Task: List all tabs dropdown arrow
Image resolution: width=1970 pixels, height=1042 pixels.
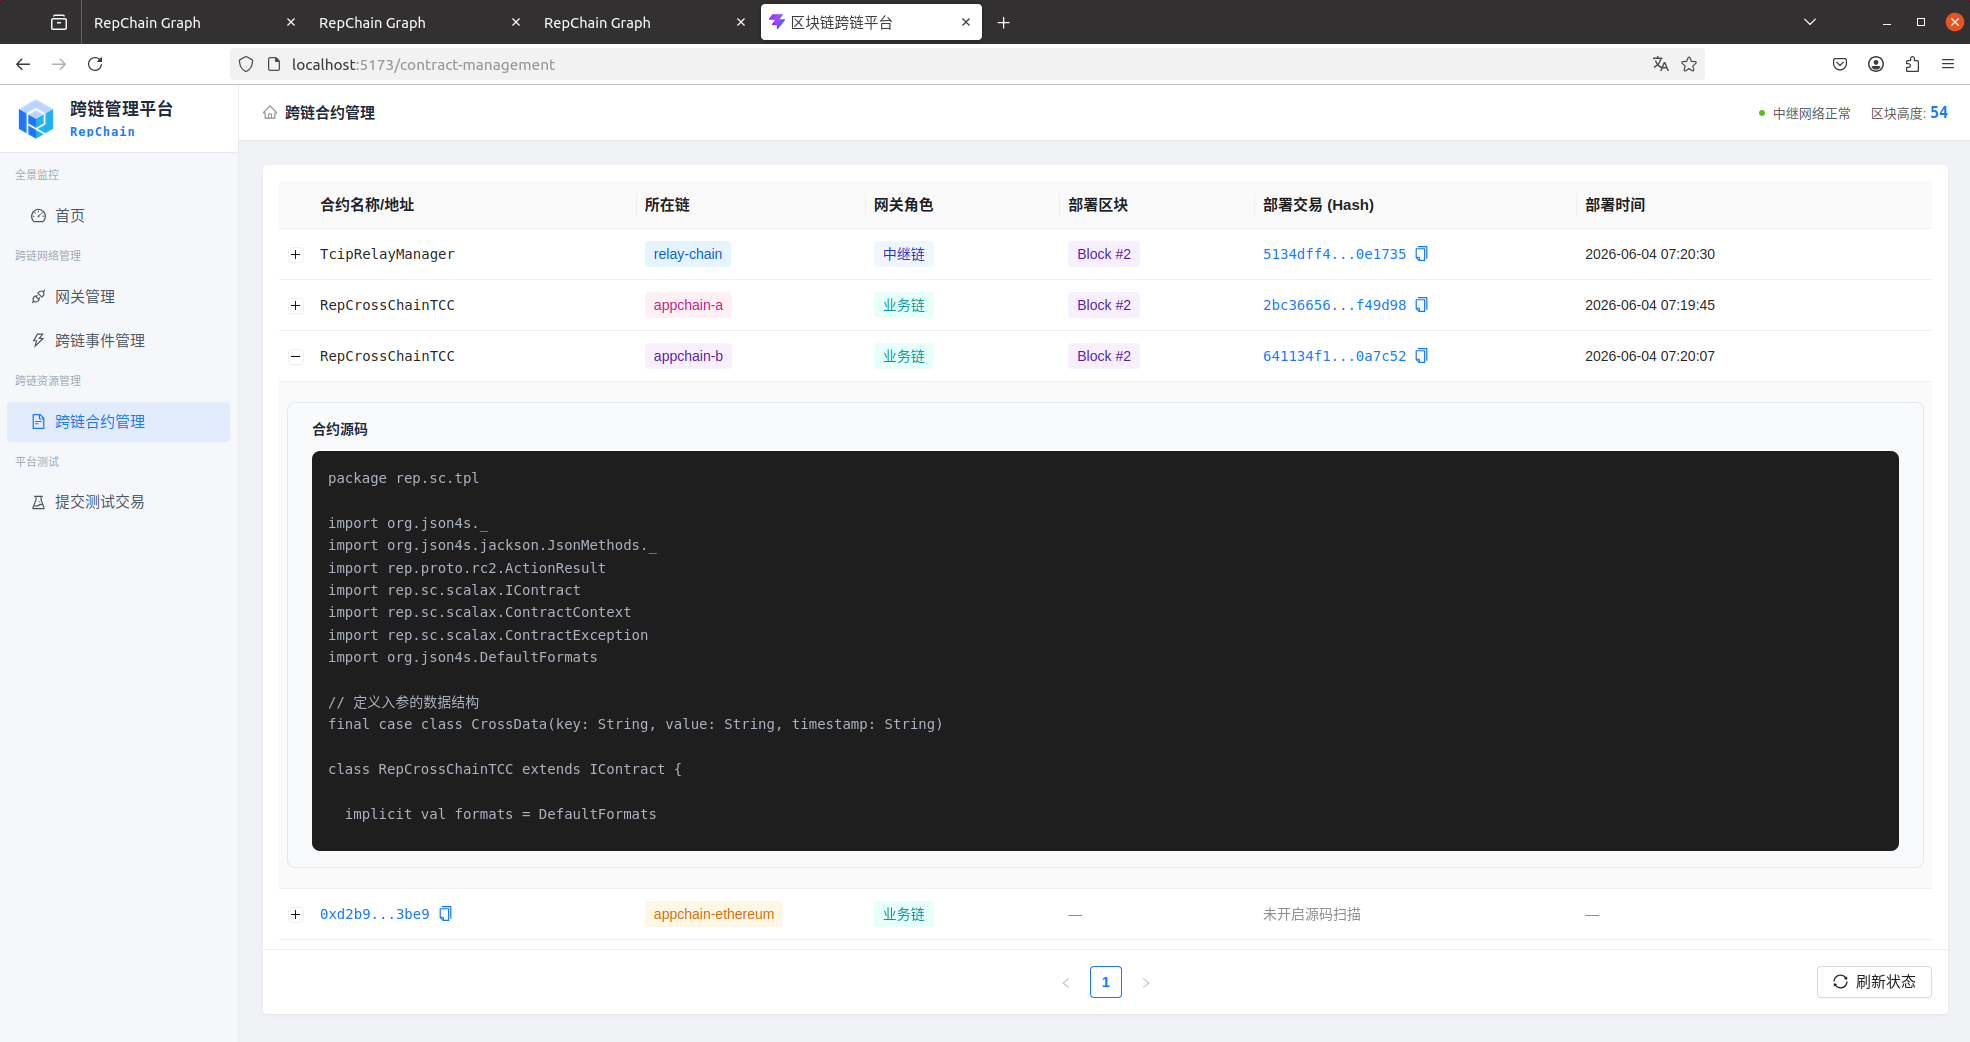Action: pyautogui.click(x=1810, y=22)
